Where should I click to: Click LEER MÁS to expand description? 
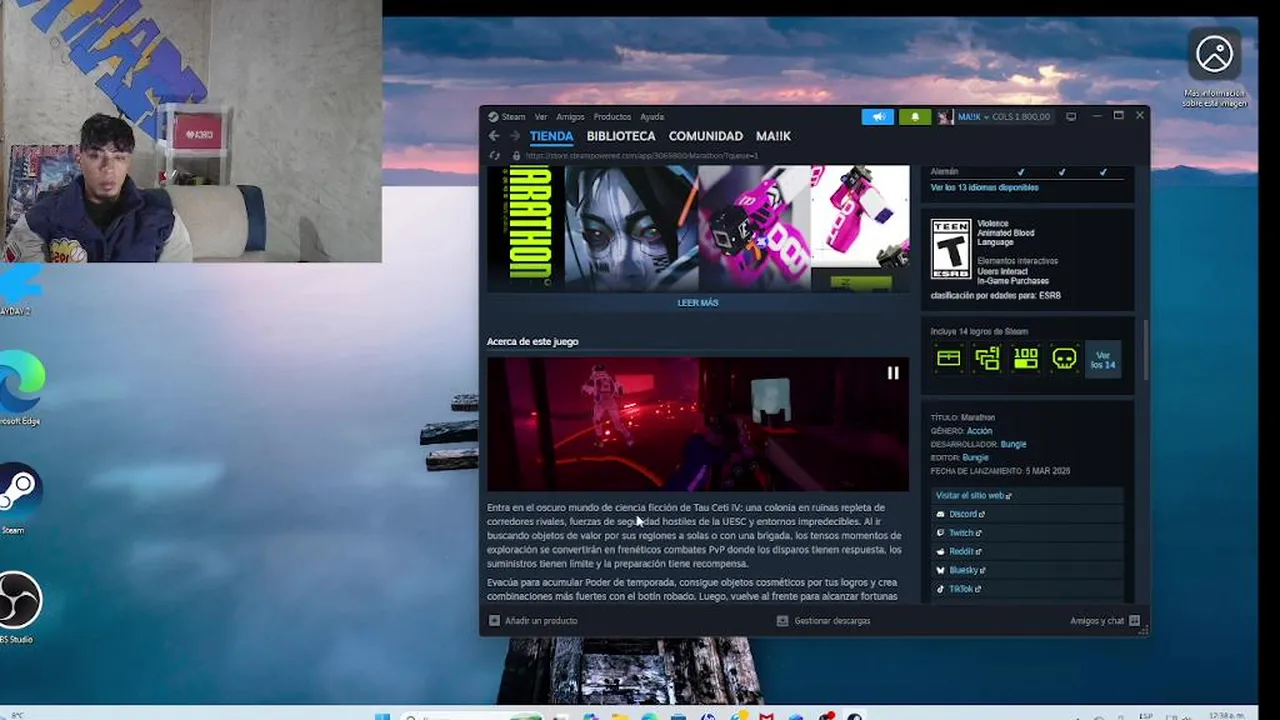pyautogui.click(x=698, y=303)
